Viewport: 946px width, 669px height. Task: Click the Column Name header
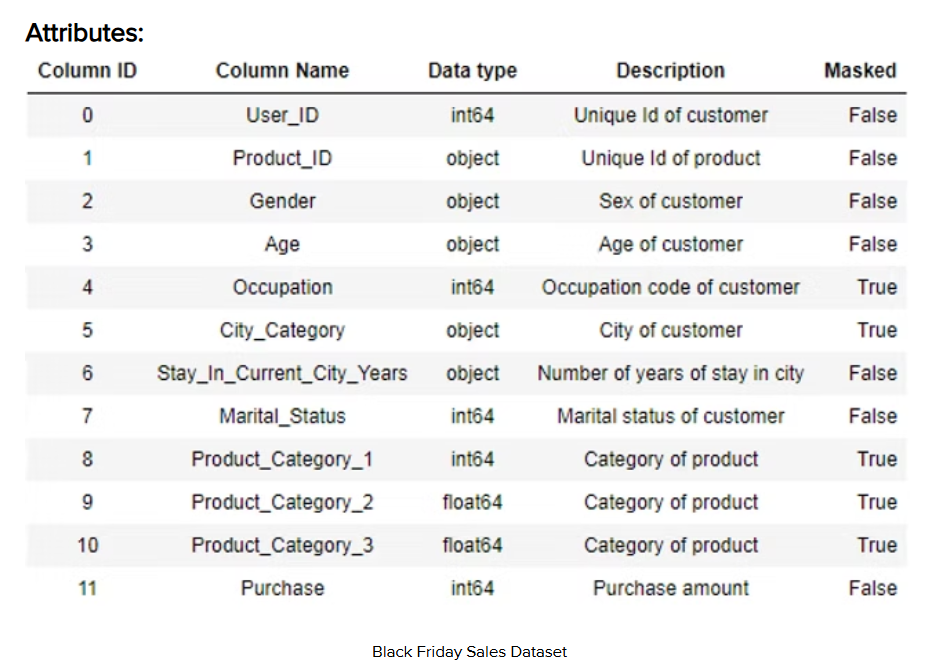click(282, 71)
